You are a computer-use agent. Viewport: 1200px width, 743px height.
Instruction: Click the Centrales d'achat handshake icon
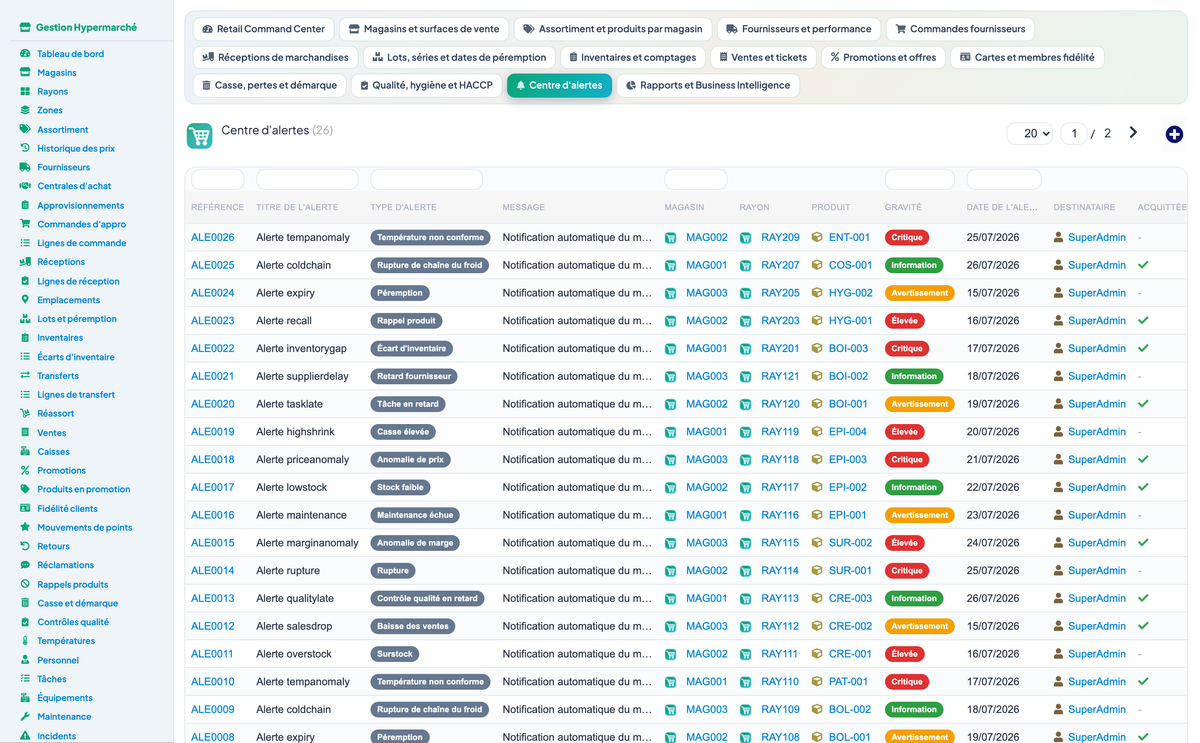25,186
